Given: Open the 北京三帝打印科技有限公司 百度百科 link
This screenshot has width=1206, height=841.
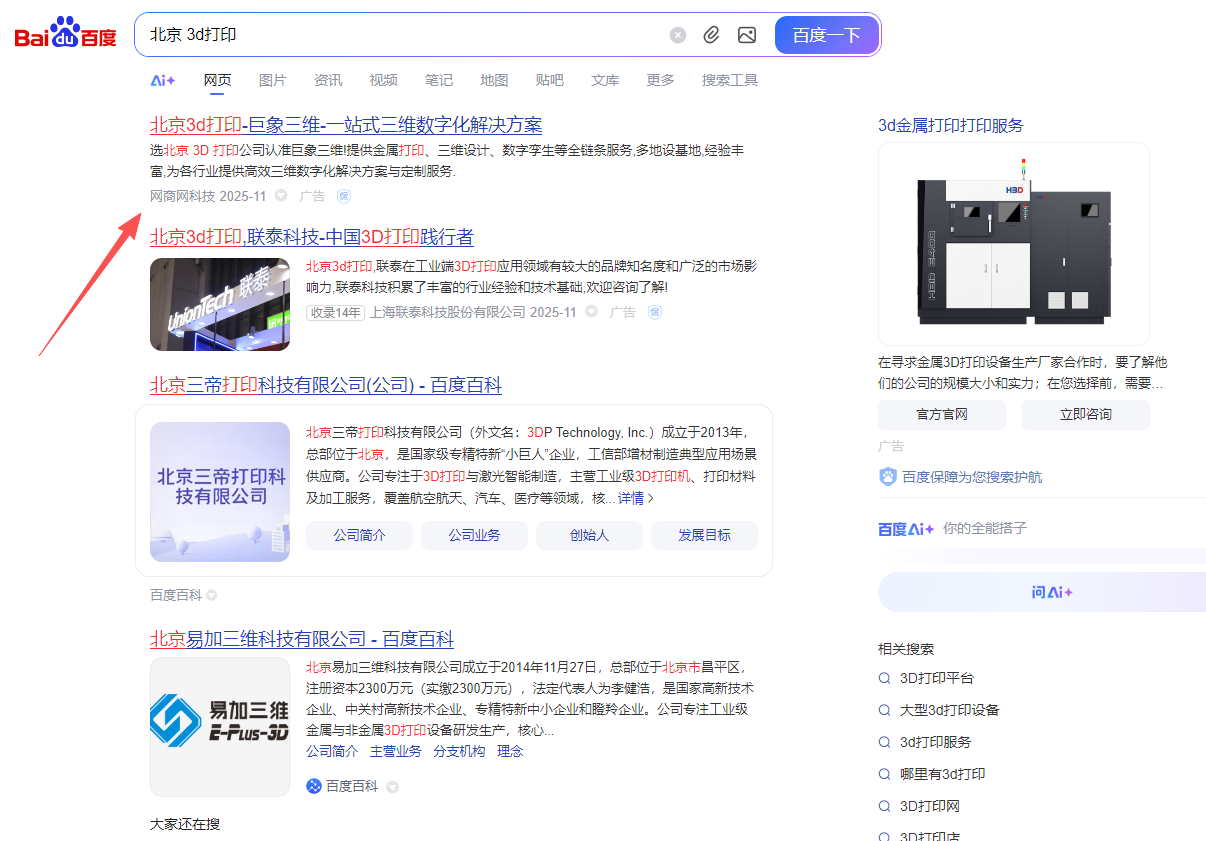Looking at the screenshot, I should (326, 385).
